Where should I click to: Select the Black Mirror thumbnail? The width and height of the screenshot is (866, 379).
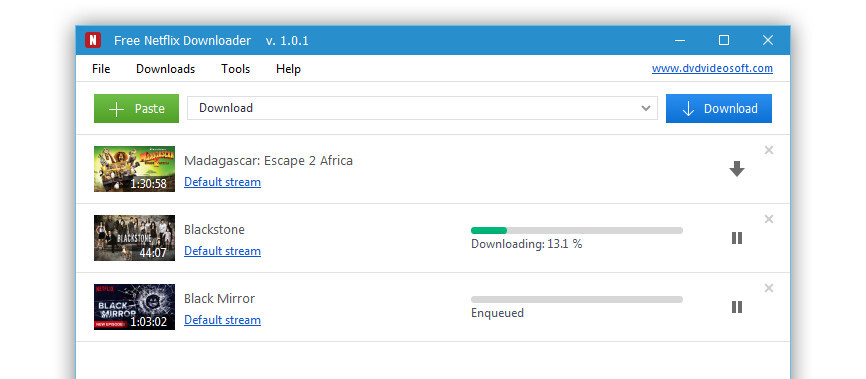(x=134, y=307)
